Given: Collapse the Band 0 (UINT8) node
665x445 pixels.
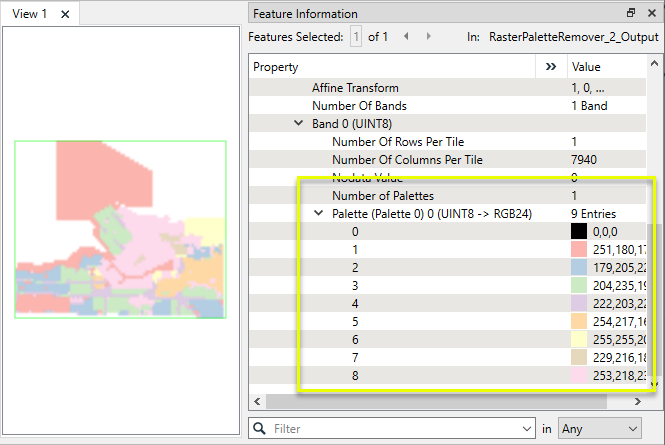Looking at the screenshot, I should 298,123.
